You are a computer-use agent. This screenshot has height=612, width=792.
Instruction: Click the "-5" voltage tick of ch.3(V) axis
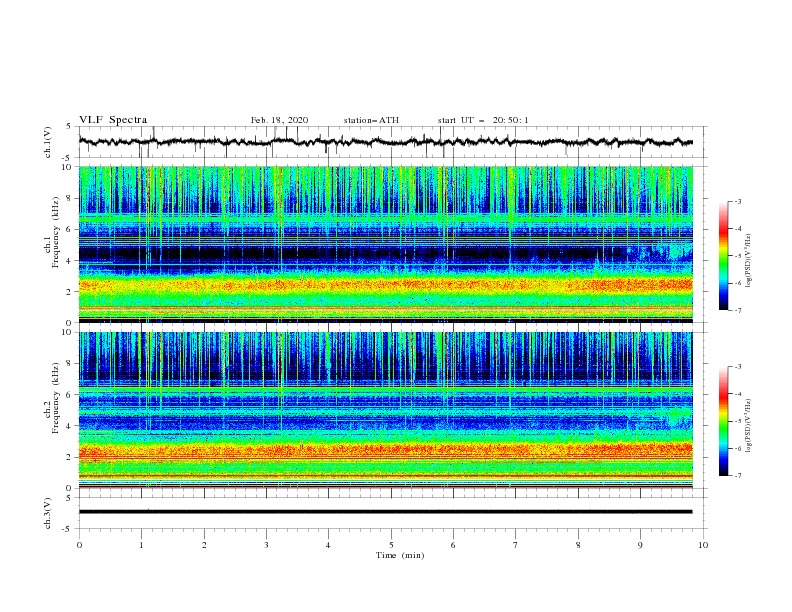pos(67,529)
